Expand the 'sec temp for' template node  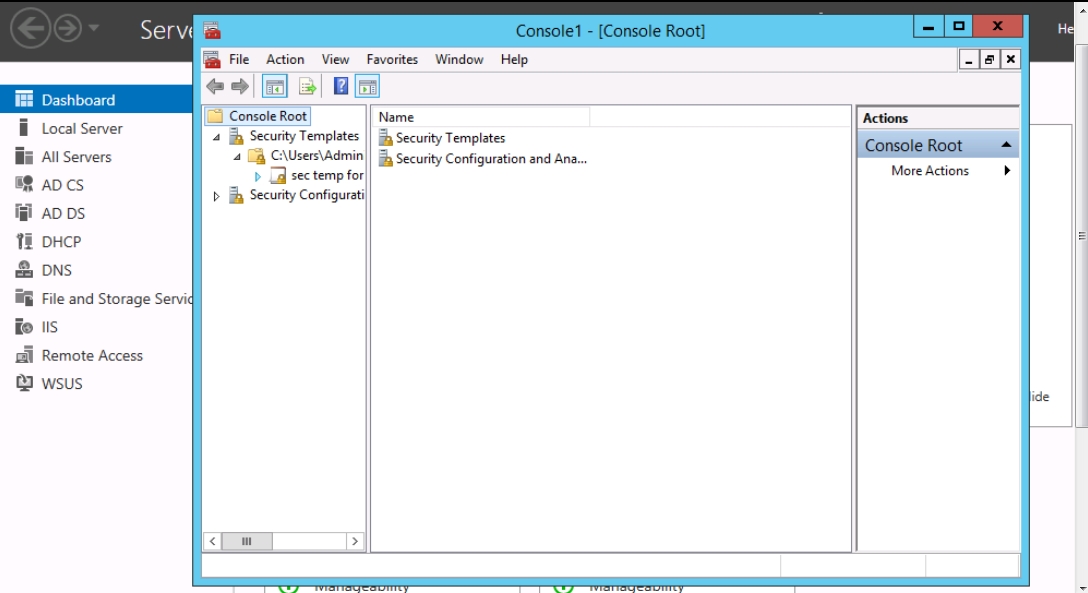click(258, 176)
